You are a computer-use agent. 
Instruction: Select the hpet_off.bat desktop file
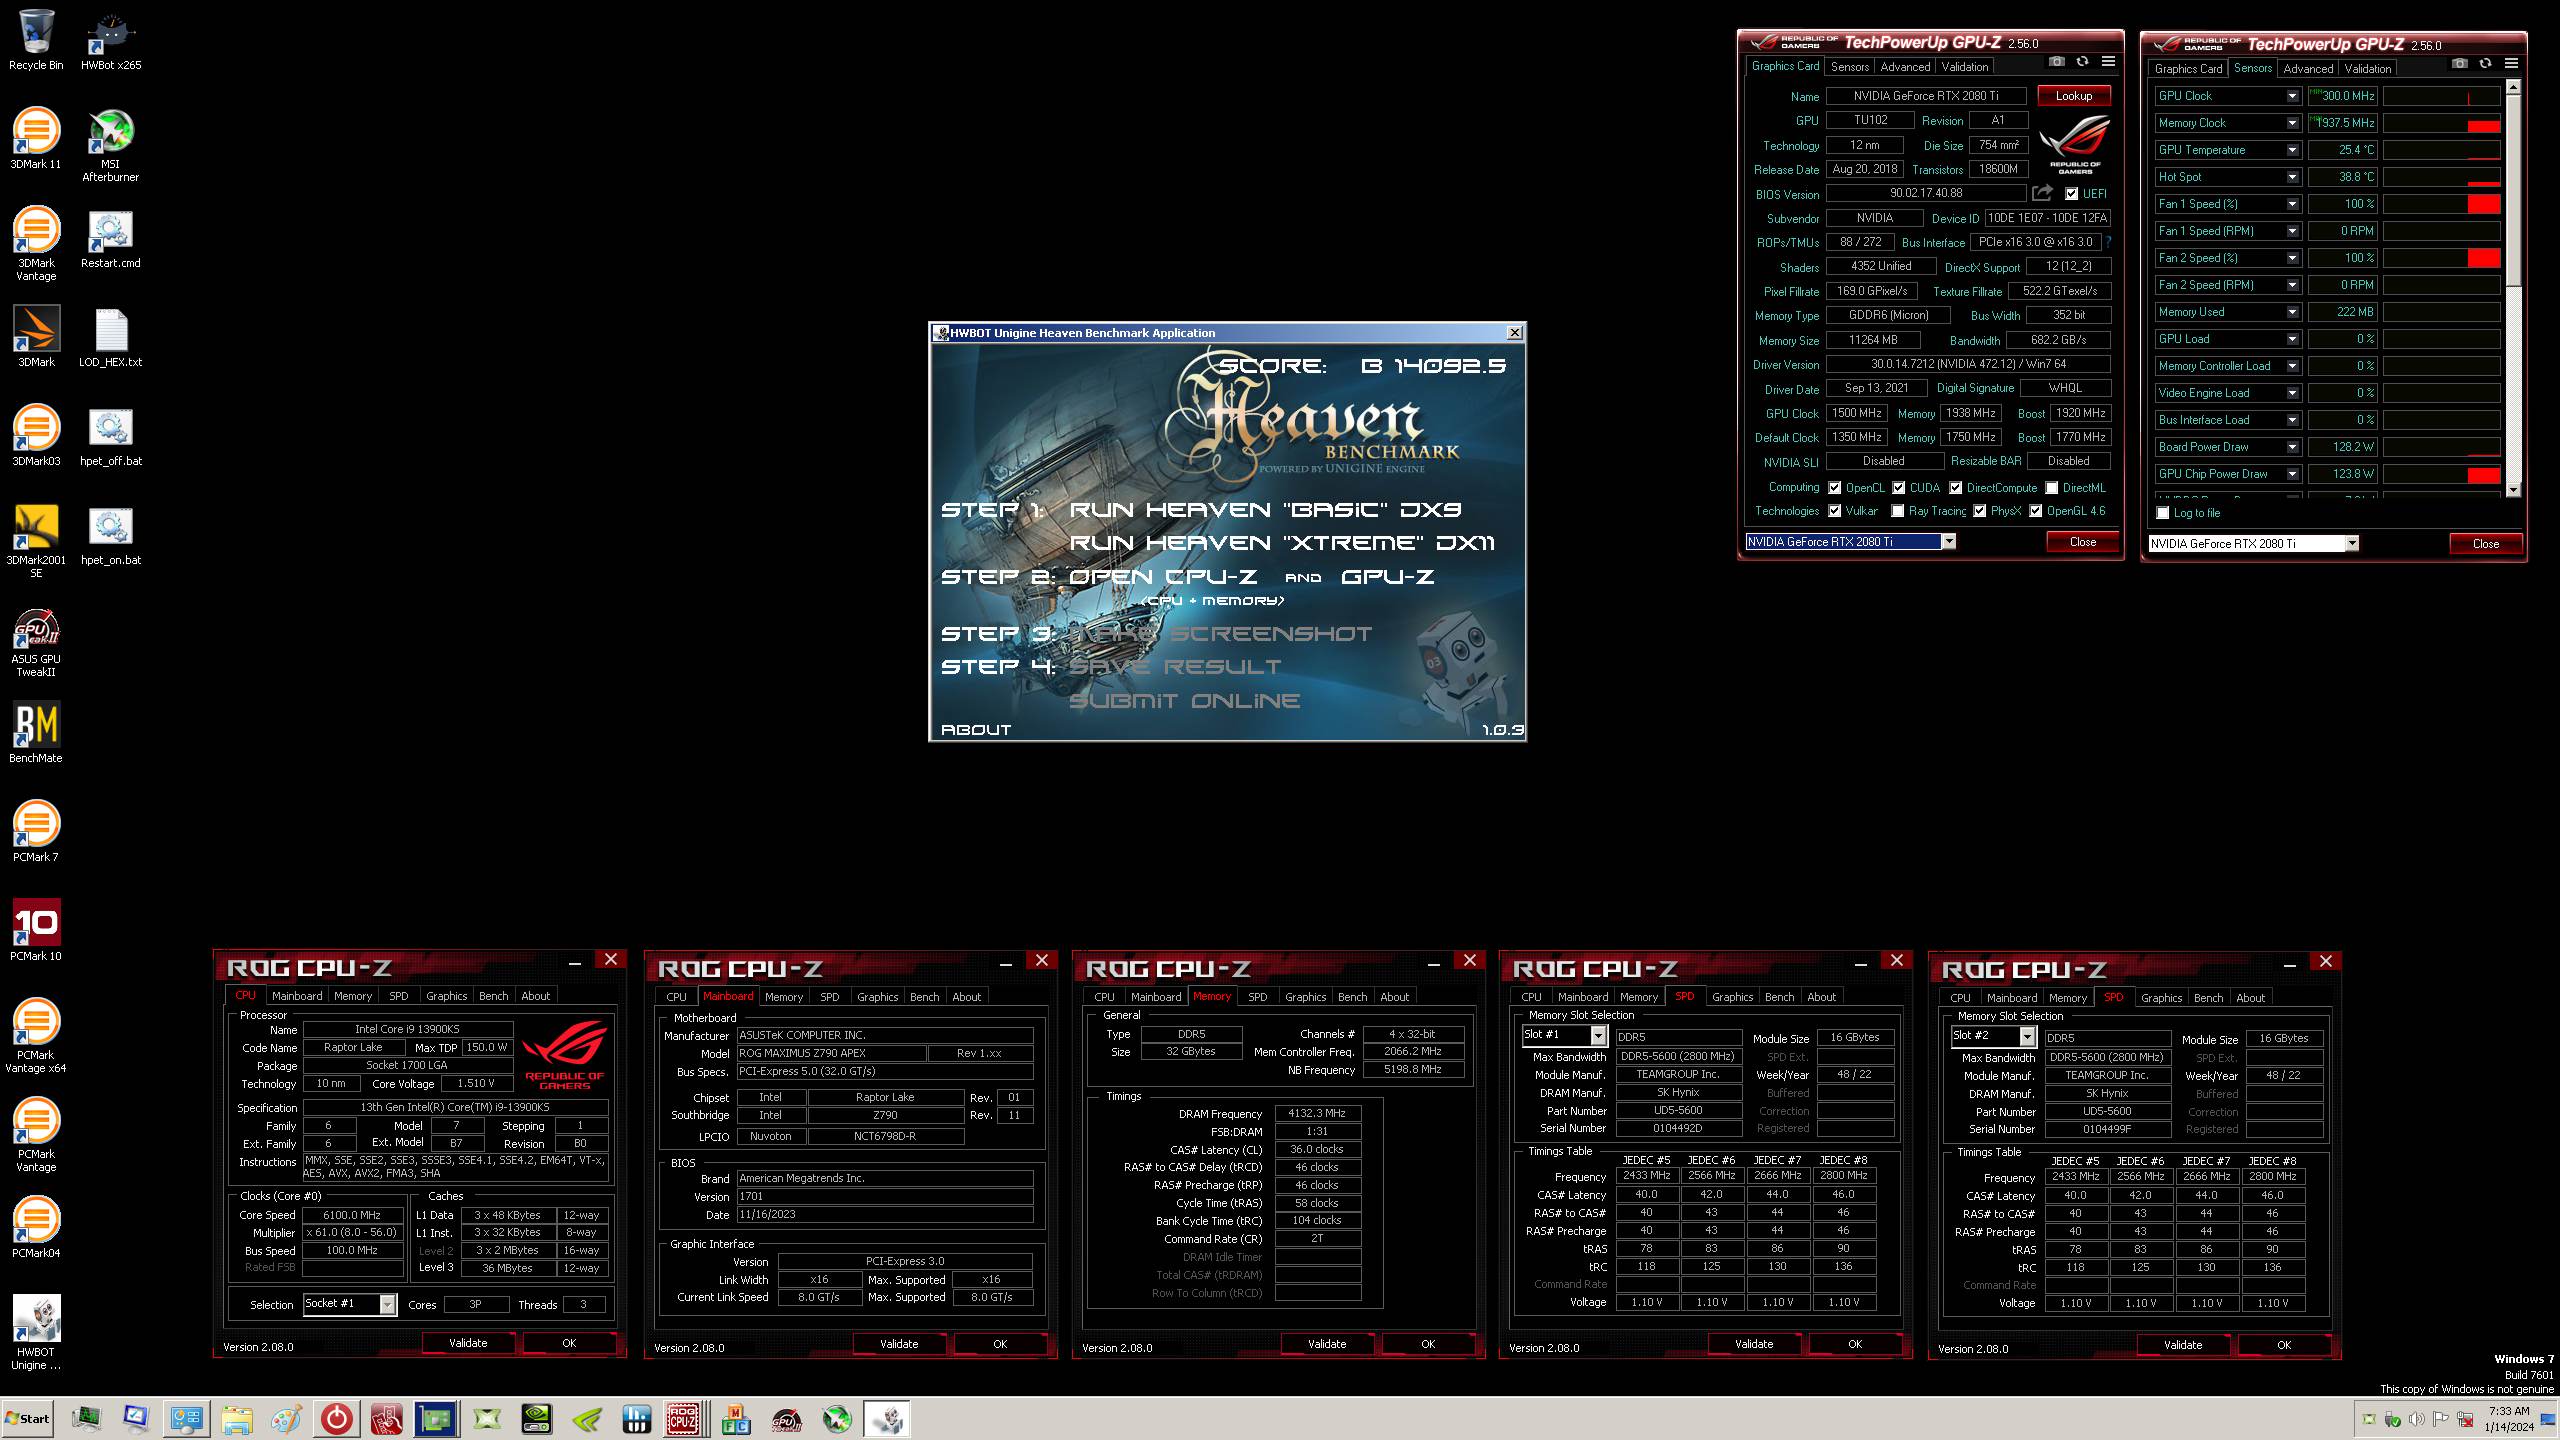[110, 436]
